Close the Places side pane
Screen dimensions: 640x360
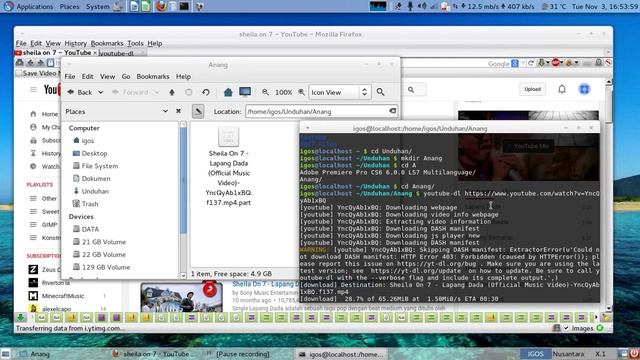[x=178, y=111]
